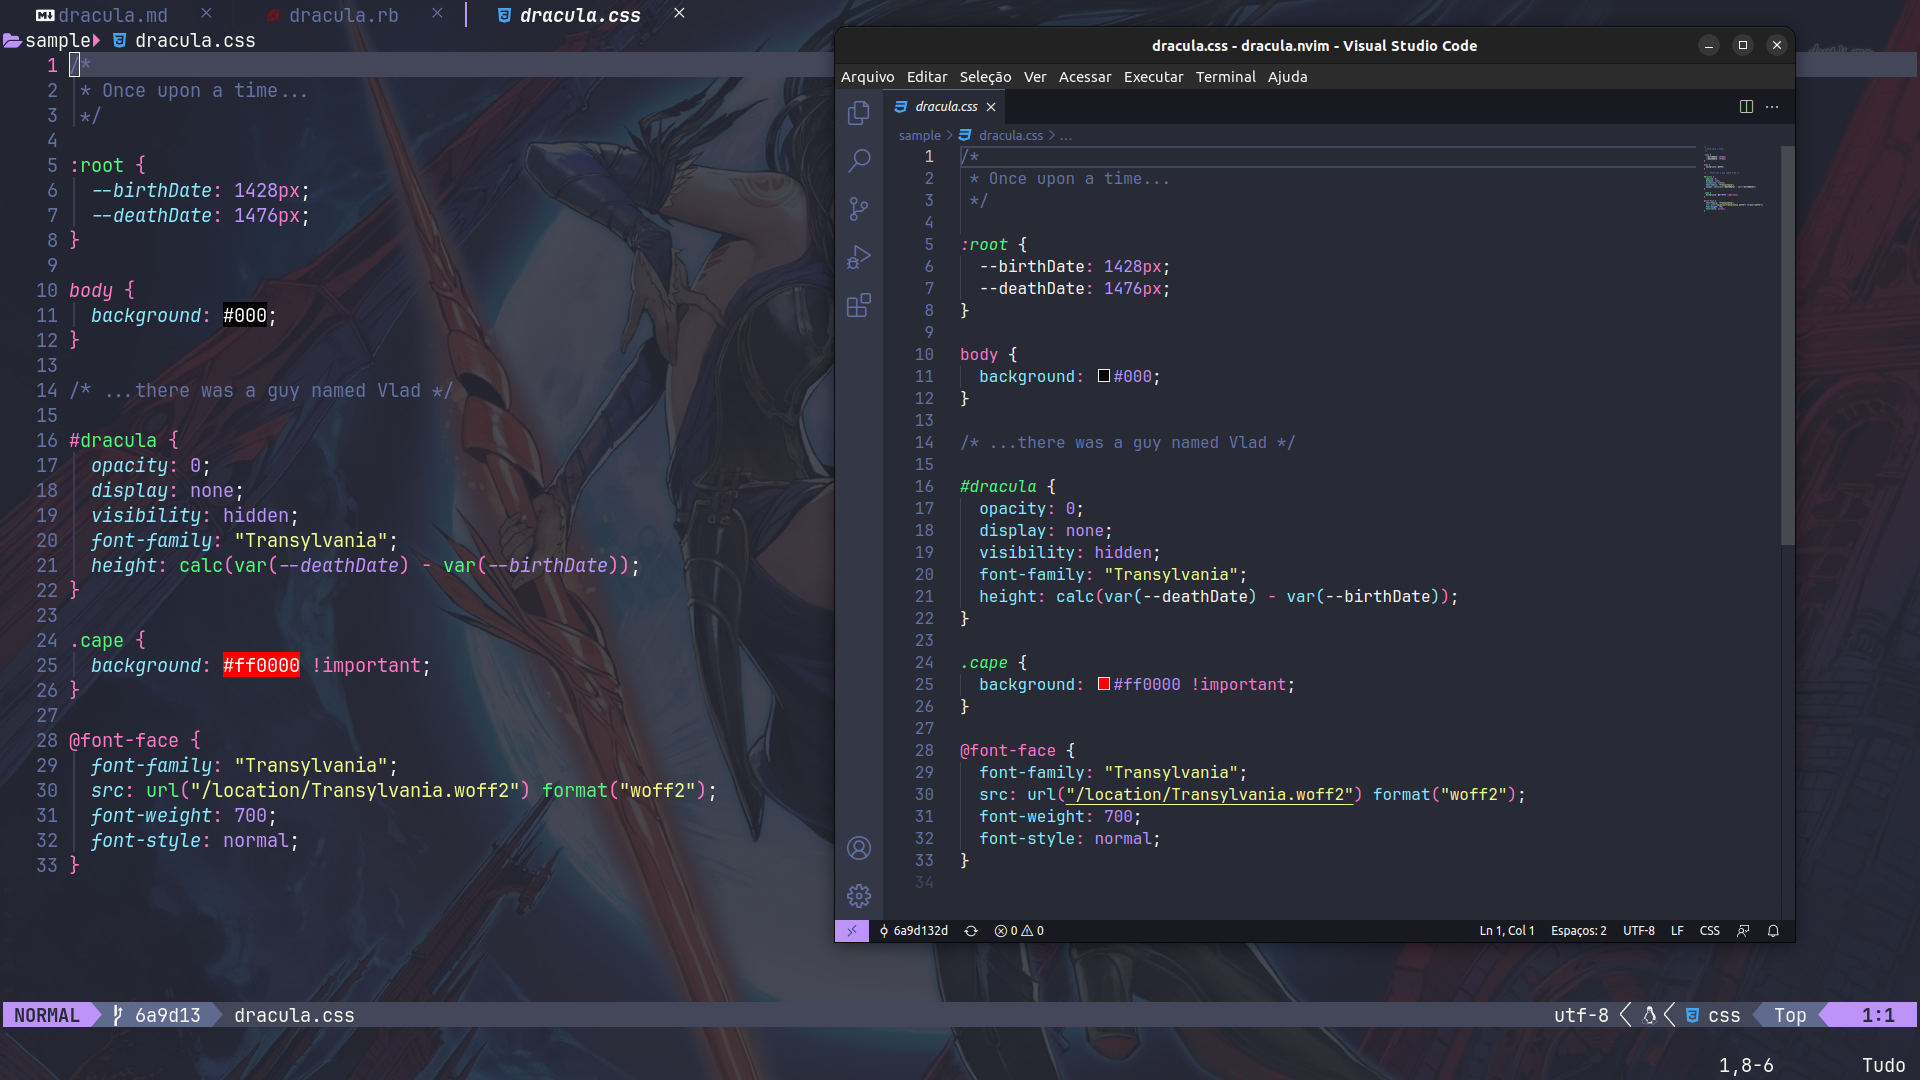Click the black #000 color swatch in VS Code
The image size is (1920, 1080).
tap(1104, 376)
